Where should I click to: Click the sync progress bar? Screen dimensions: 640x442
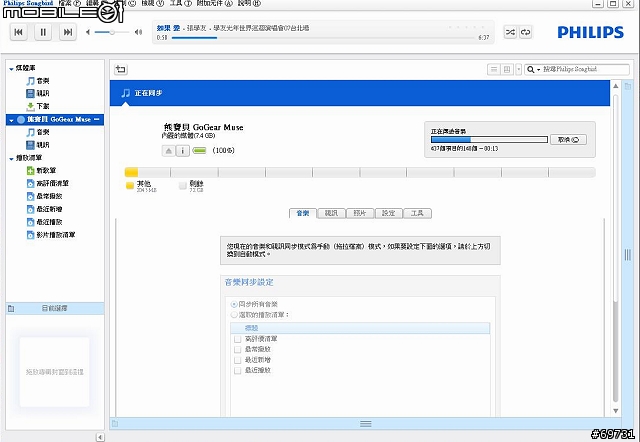coord(489,140)
